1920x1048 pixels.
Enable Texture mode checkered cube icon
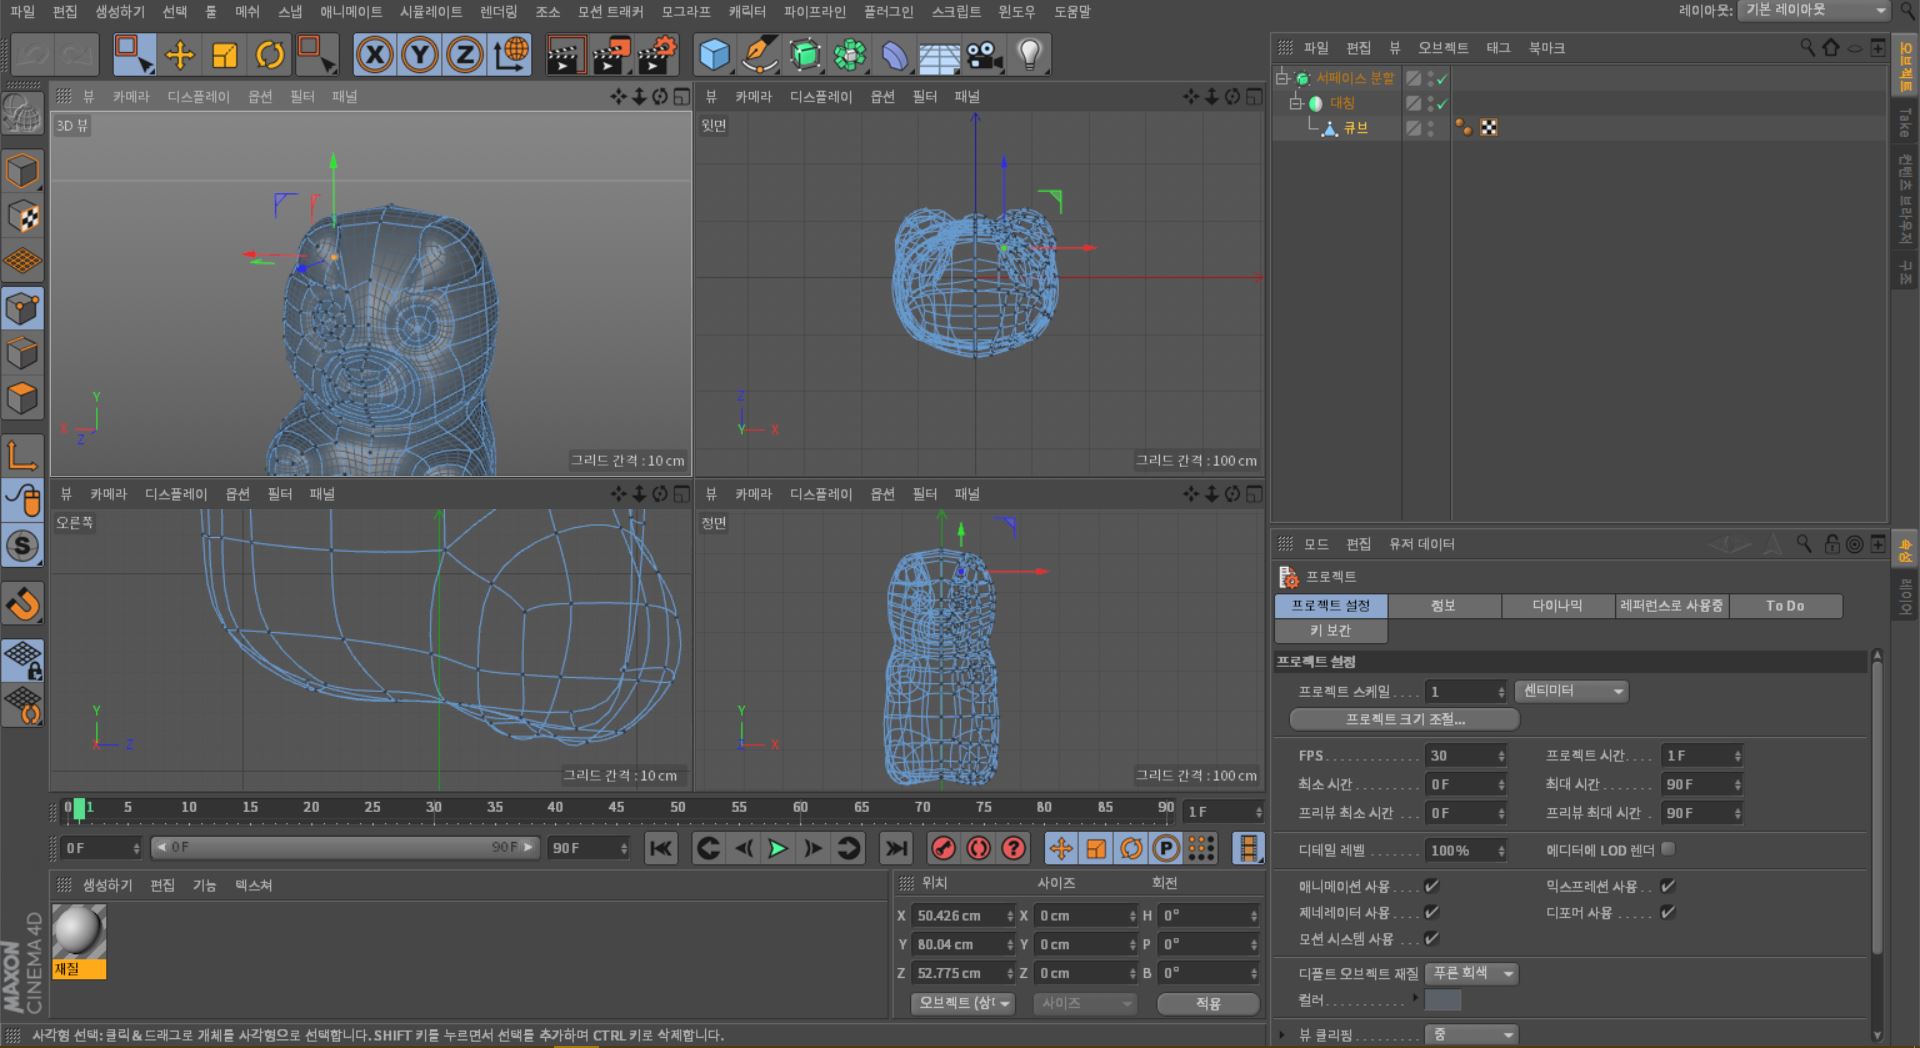point(22,216)
